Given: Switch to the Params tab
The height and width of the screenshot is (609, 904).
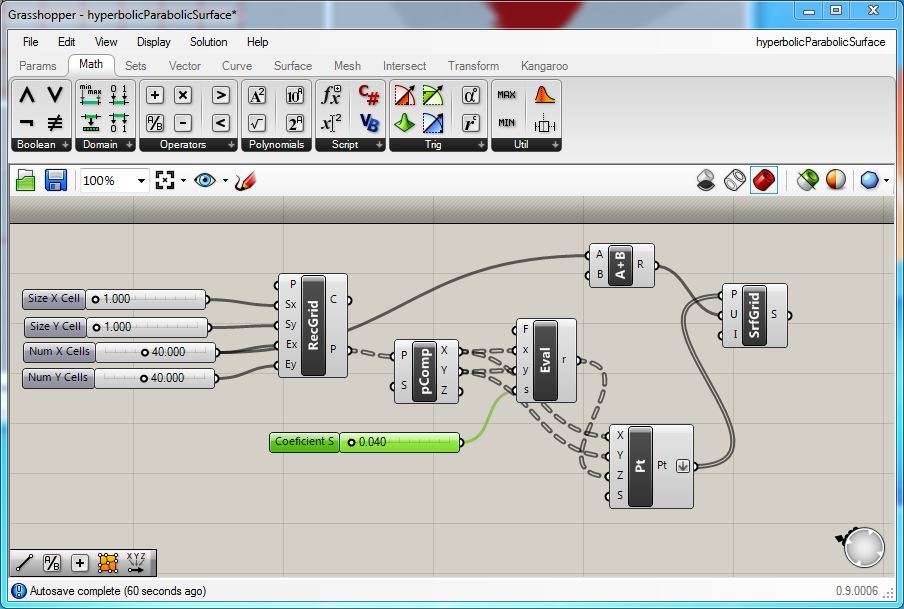Looking at the screenshot, I should 37,66.
